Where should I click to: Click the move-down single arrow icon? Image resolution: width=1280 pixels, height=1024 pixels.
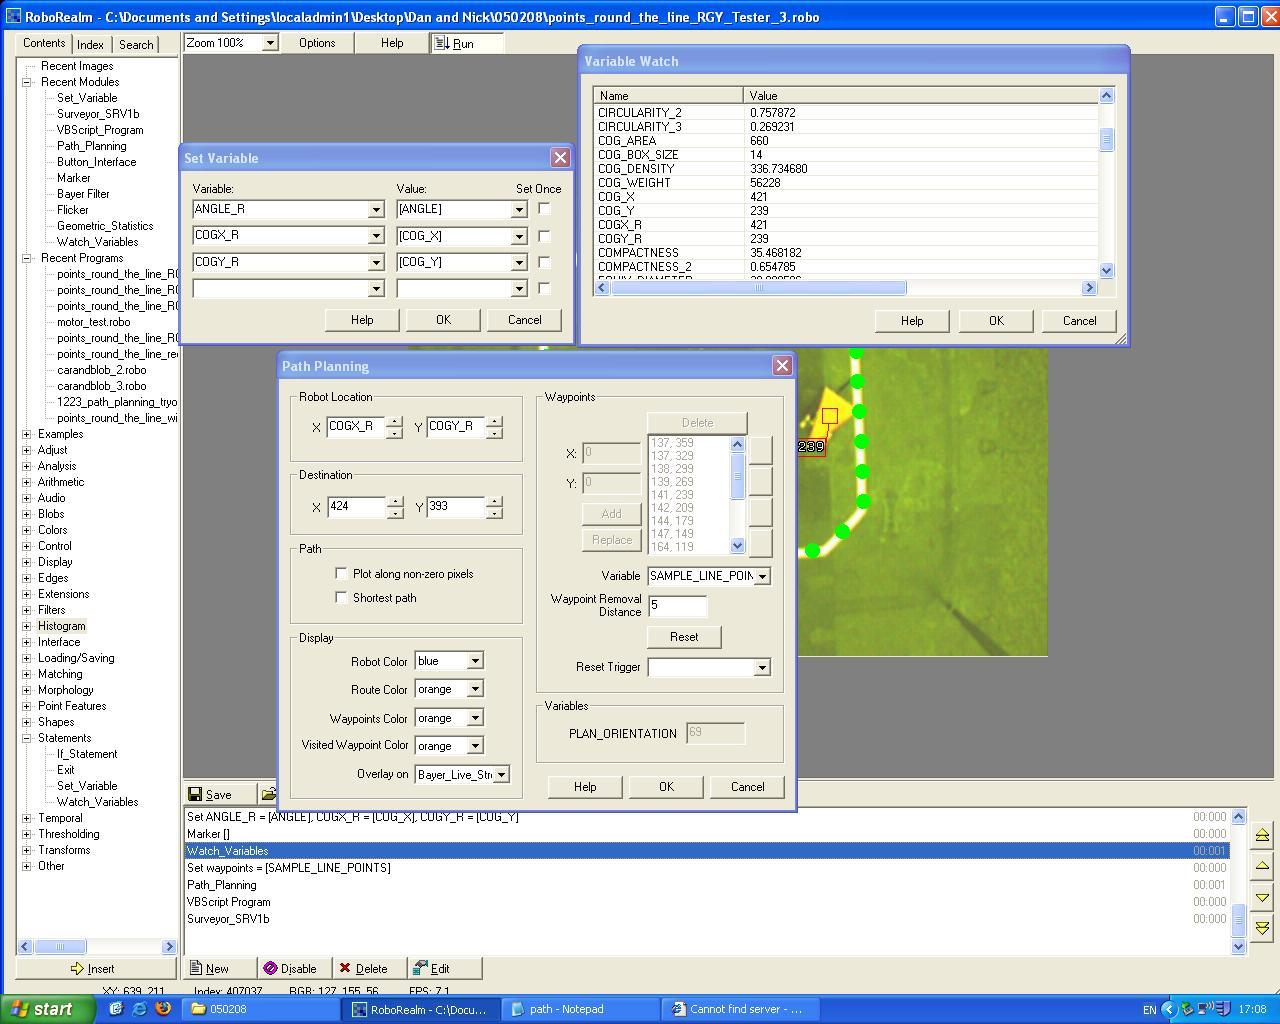point(1261,897)
